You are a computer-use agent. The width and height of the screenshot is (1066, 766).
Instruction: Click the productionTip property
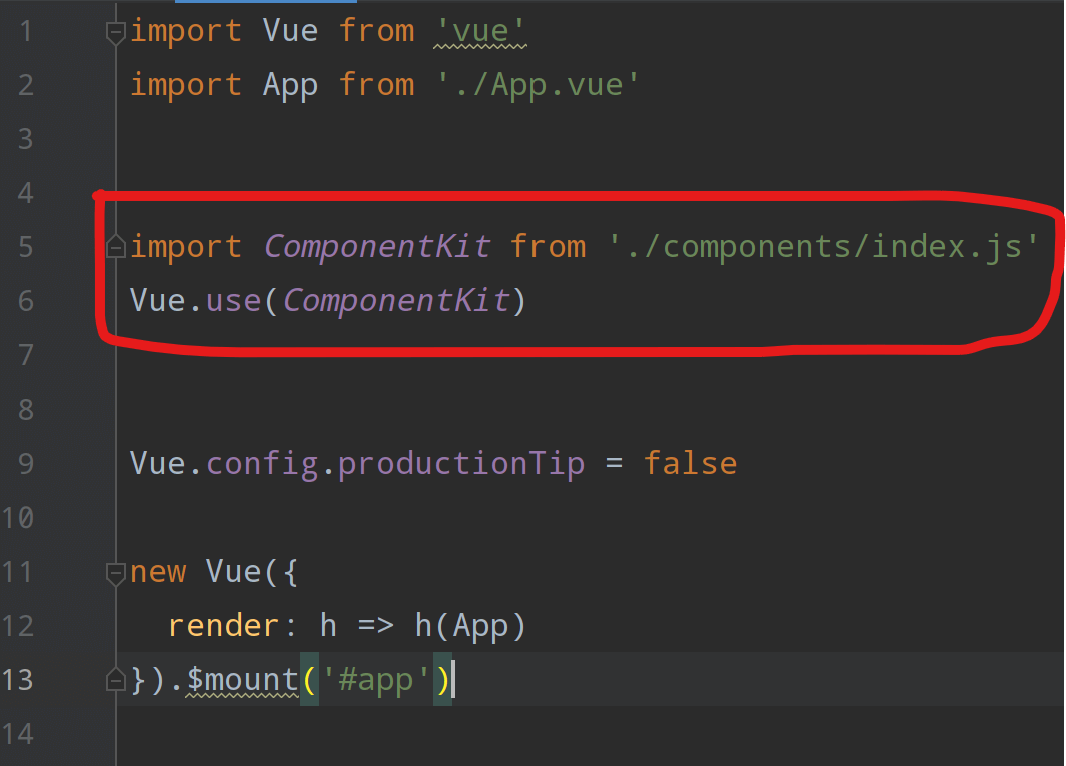pyautogui.click(x=461, y=464)
